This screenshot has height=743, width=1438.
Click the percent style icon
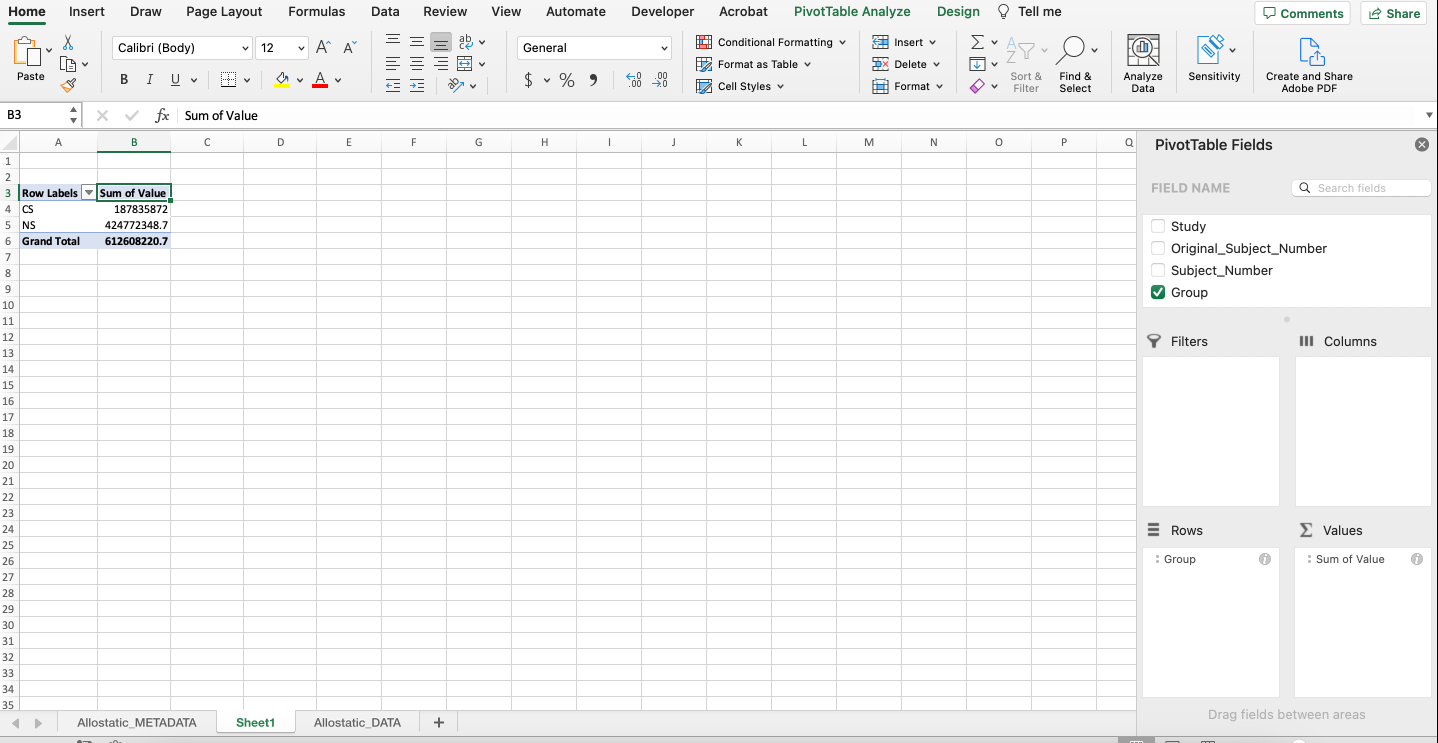(567, 80)
